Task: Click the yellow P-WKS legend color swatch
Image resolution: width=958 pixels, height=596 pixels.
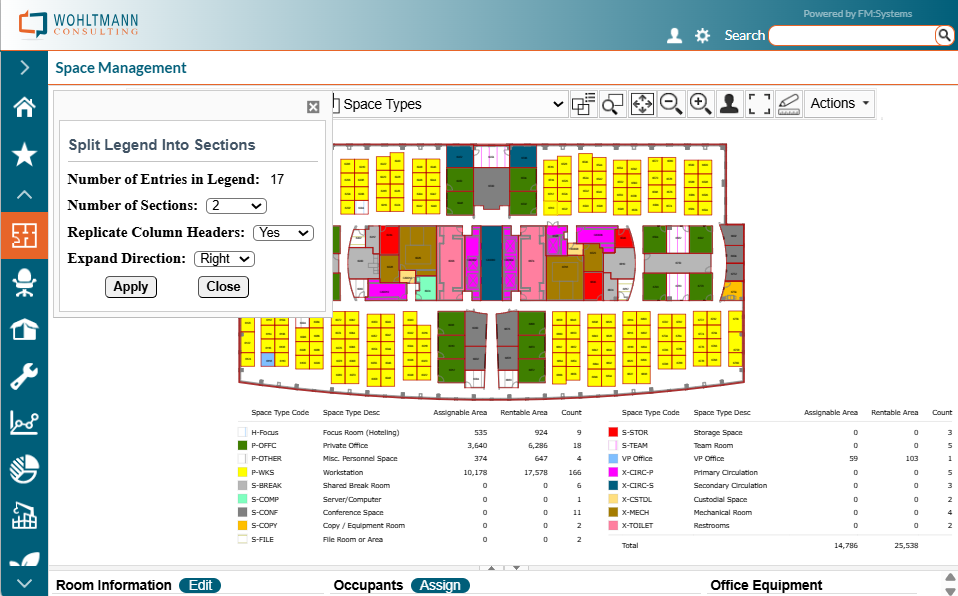Action: [242, 472]
